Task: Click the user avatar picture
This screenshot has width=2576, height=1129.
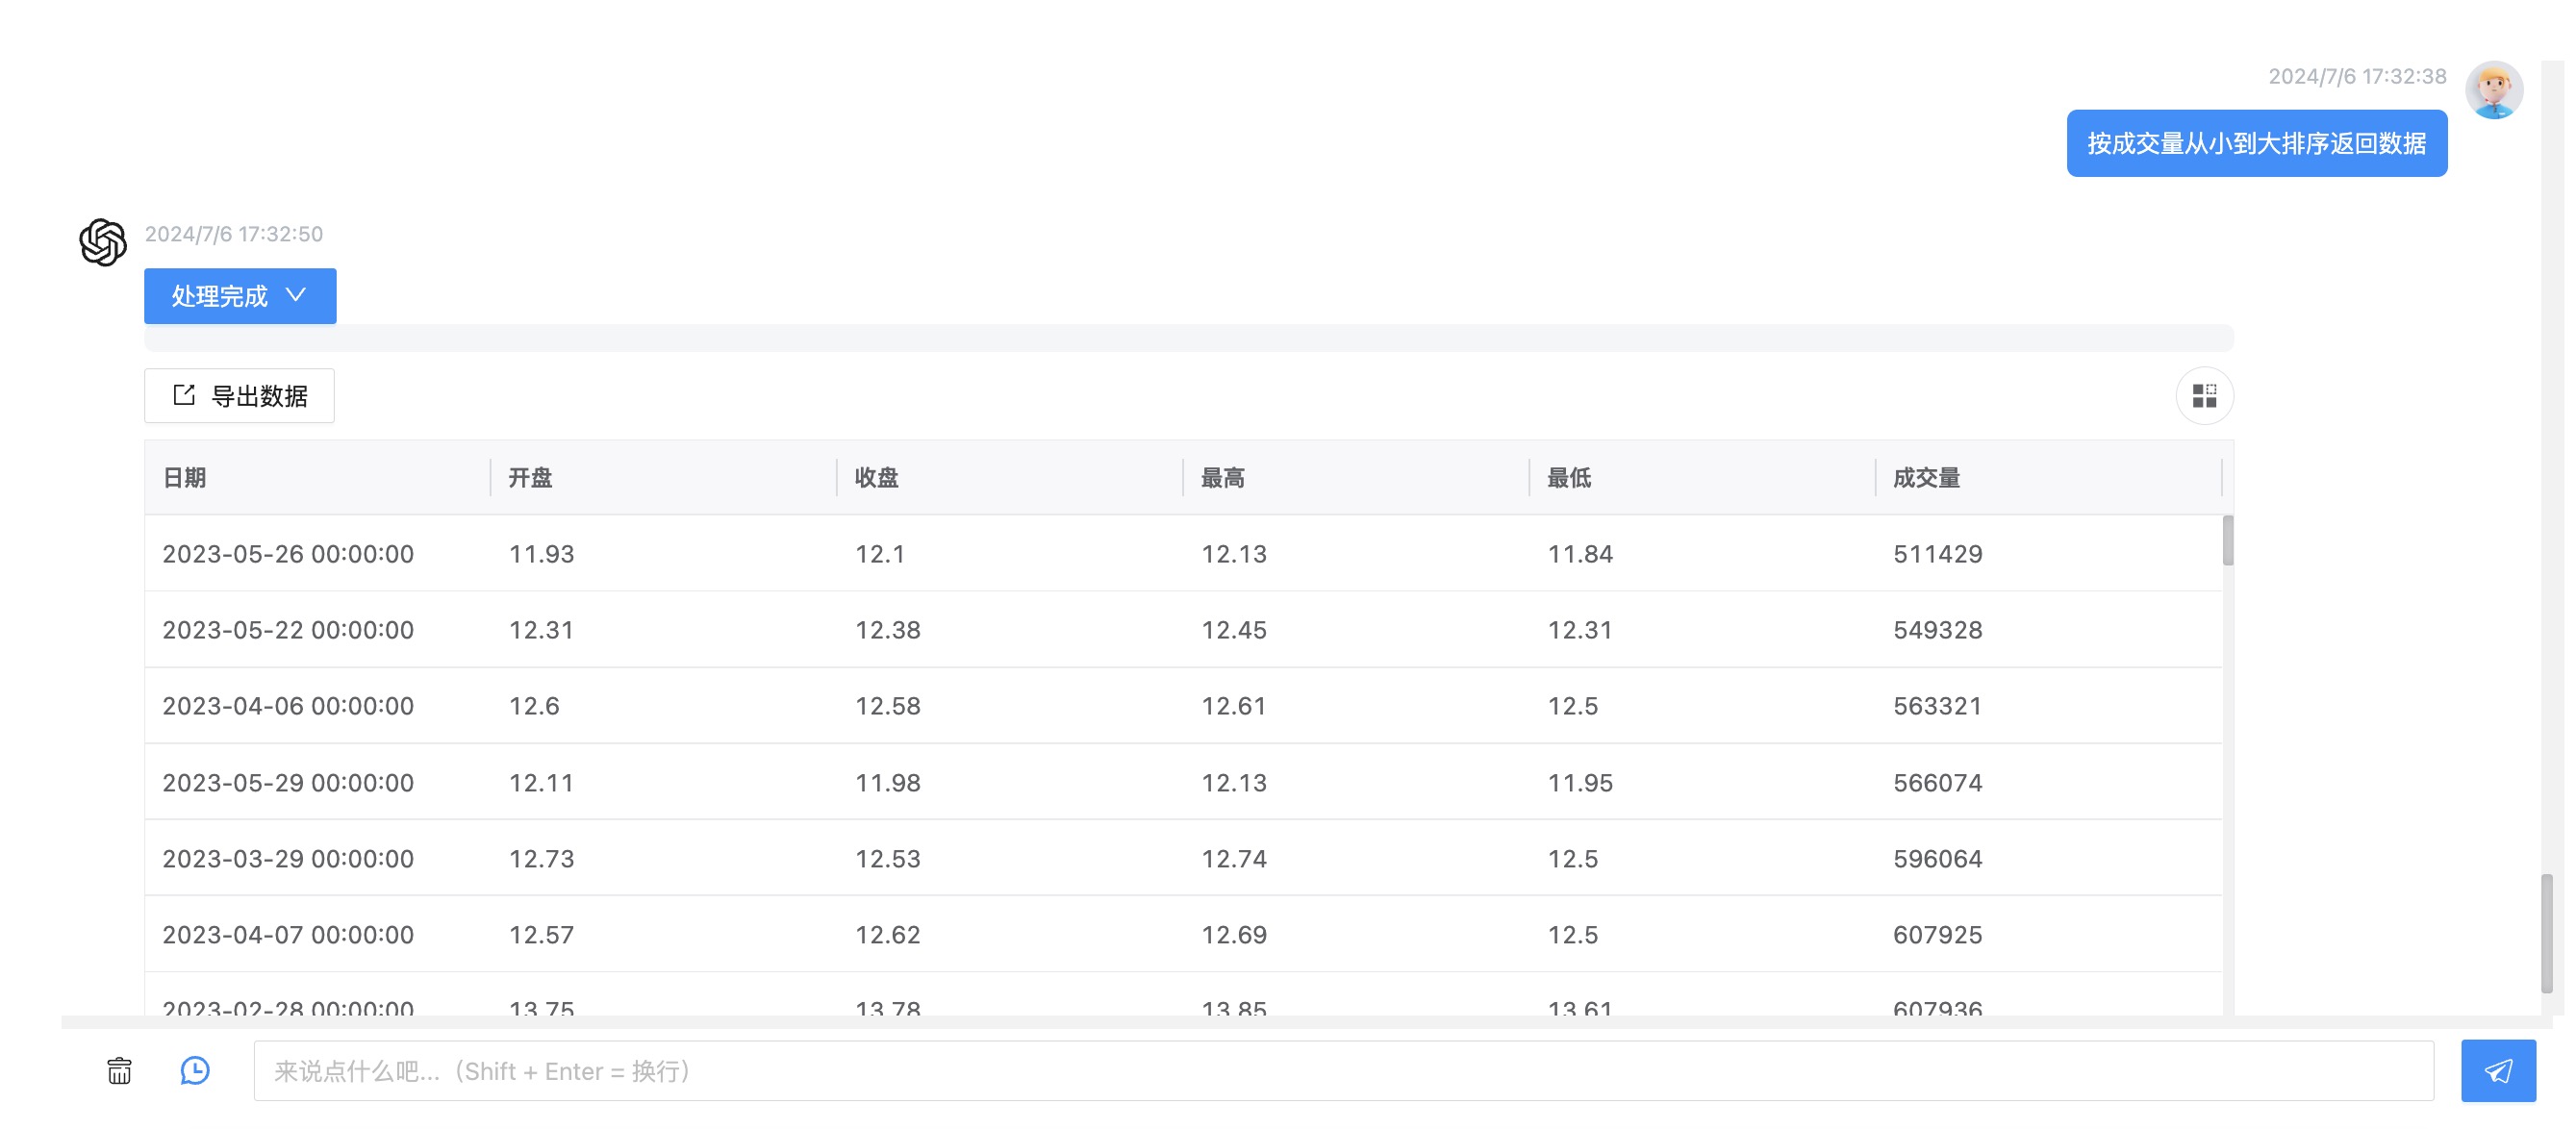Action: tap(2493, 90)
